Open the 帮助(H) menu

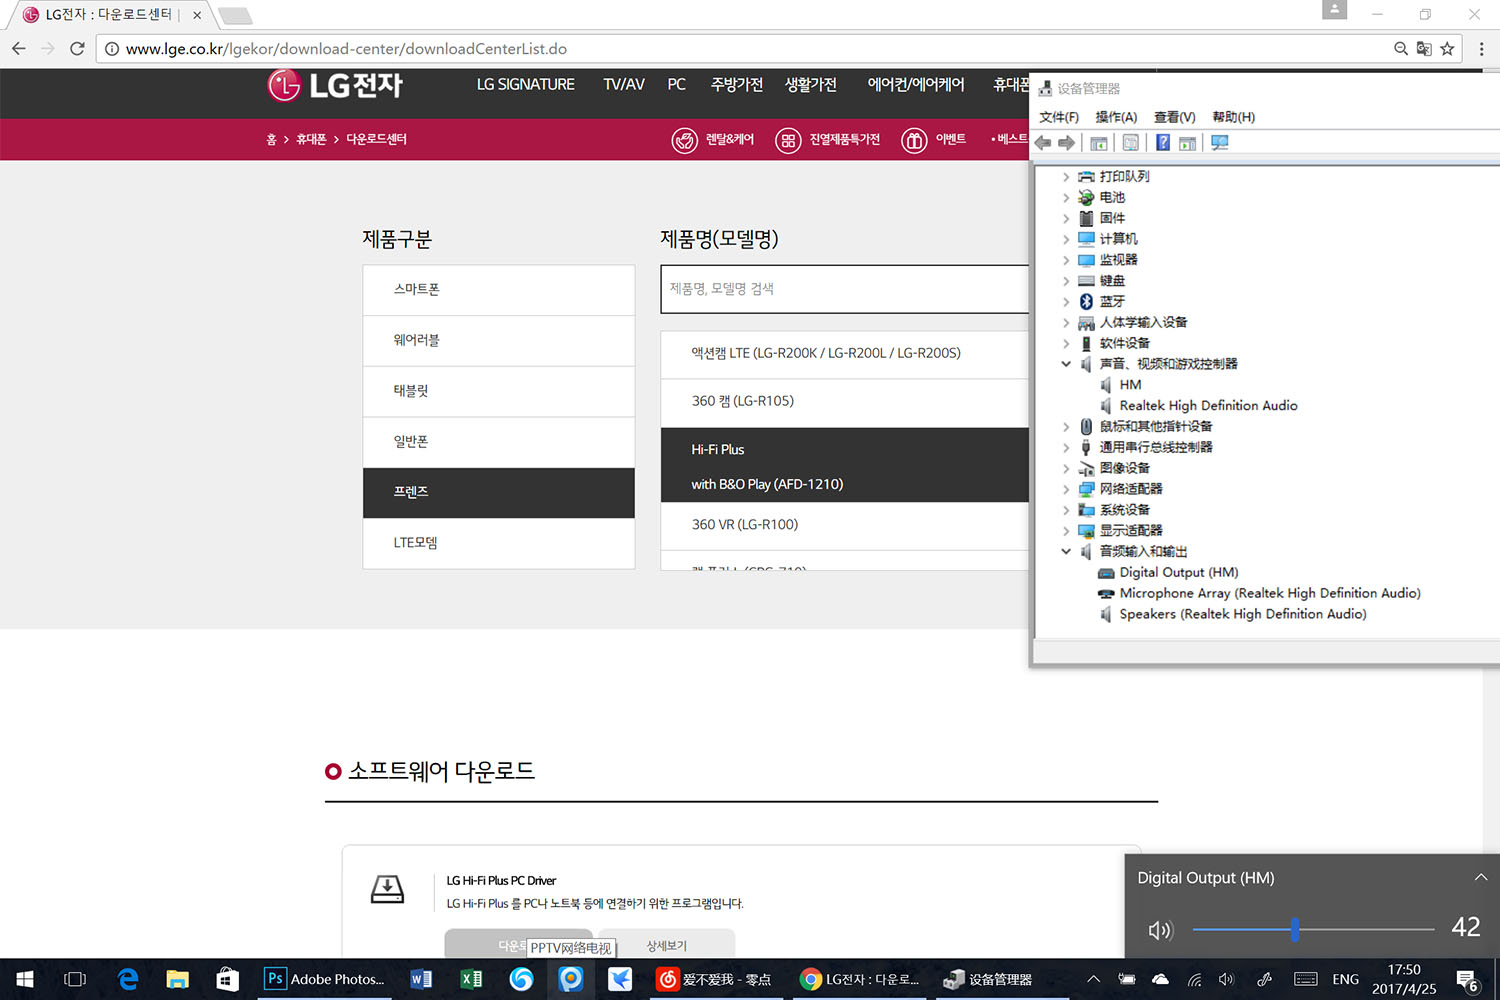[1233, 117]
